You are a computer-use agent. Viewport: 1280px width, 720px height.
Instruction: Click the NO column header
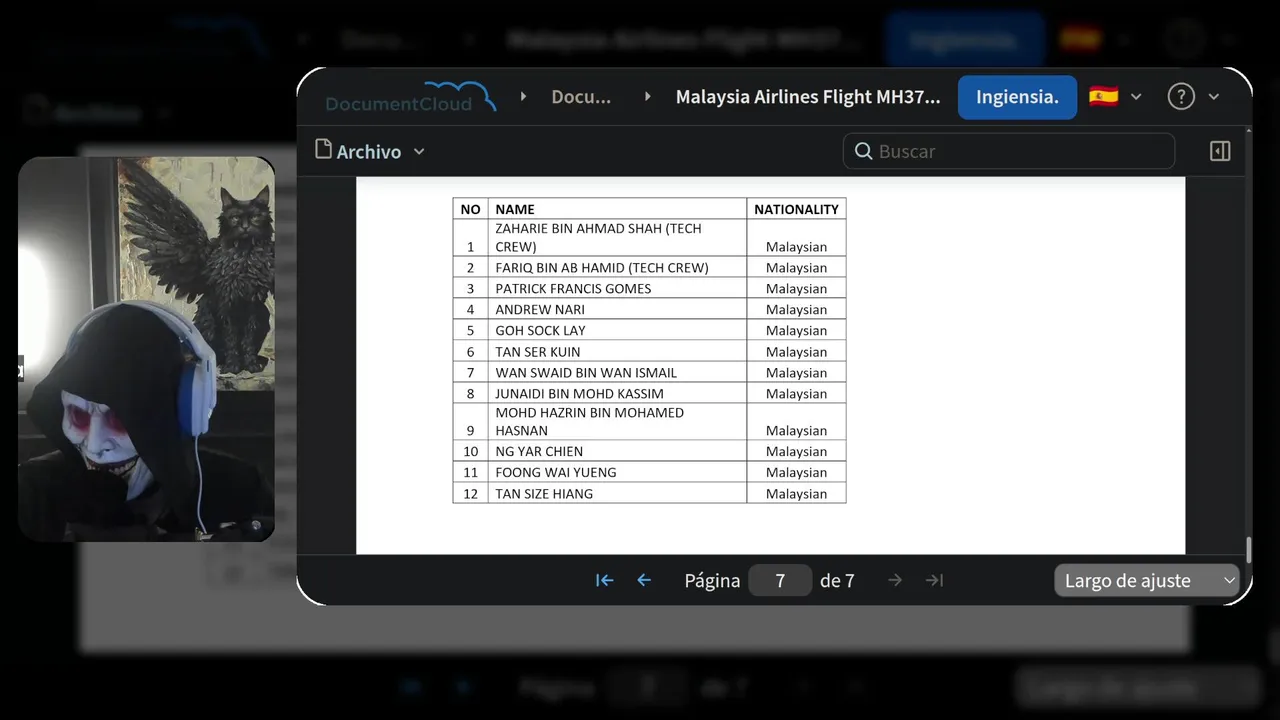(470, 209)
